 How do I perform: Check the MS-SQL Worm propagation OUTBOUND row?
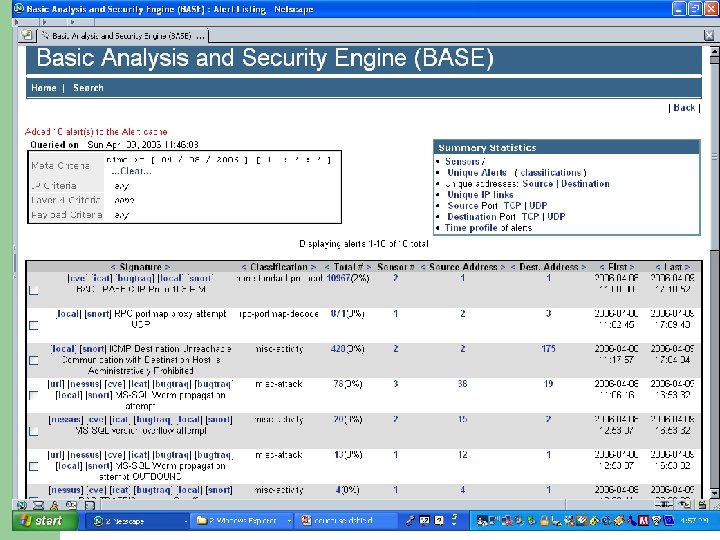pyautogui.click(x=34, y=466)
